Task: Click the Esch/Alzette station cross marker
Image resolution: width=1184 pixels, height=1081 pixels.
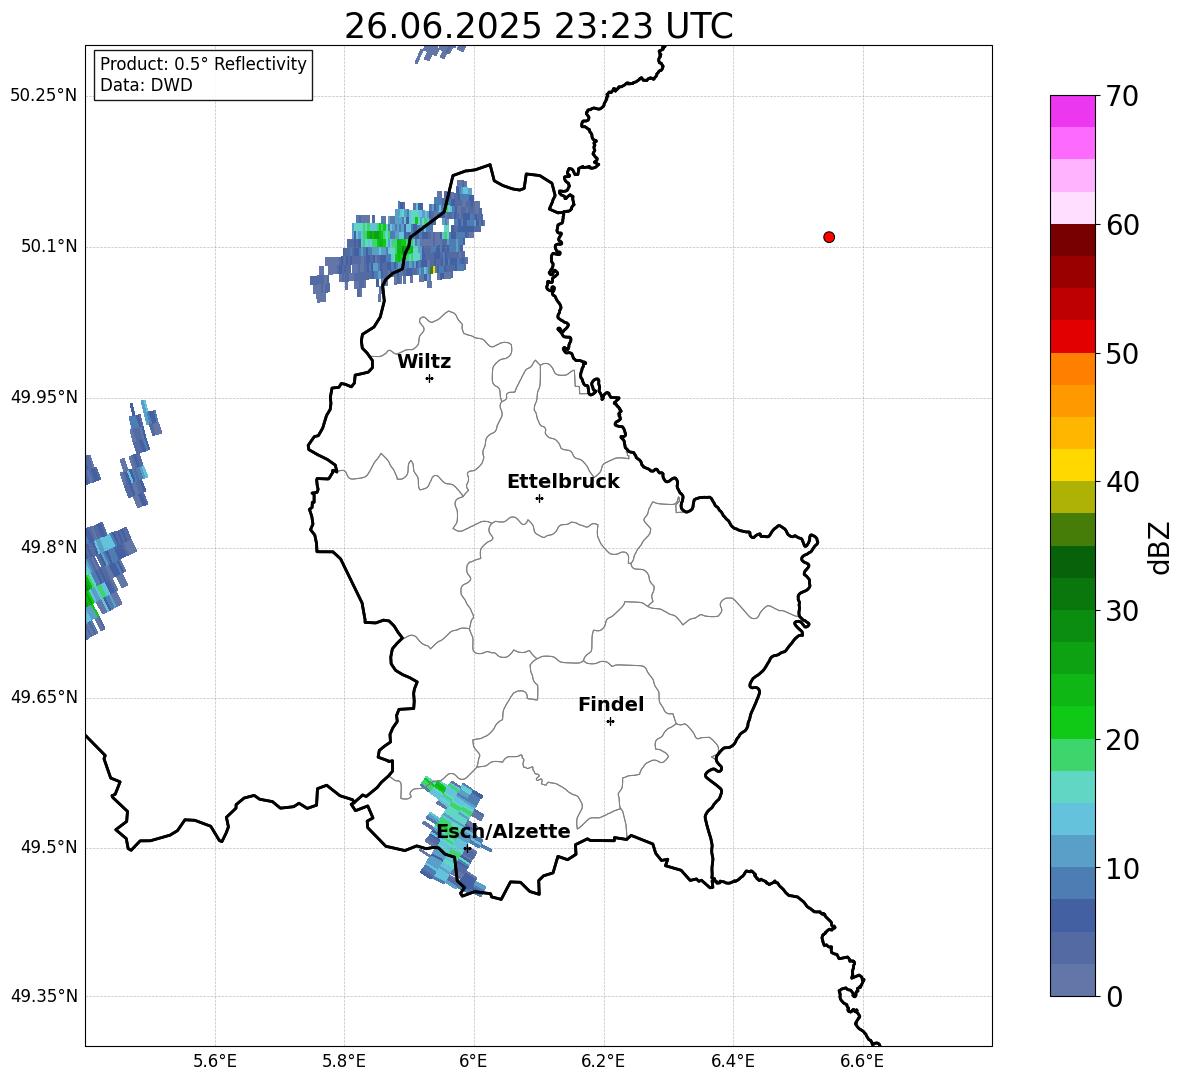Action: pyautogui.click(x=467, y=848)
